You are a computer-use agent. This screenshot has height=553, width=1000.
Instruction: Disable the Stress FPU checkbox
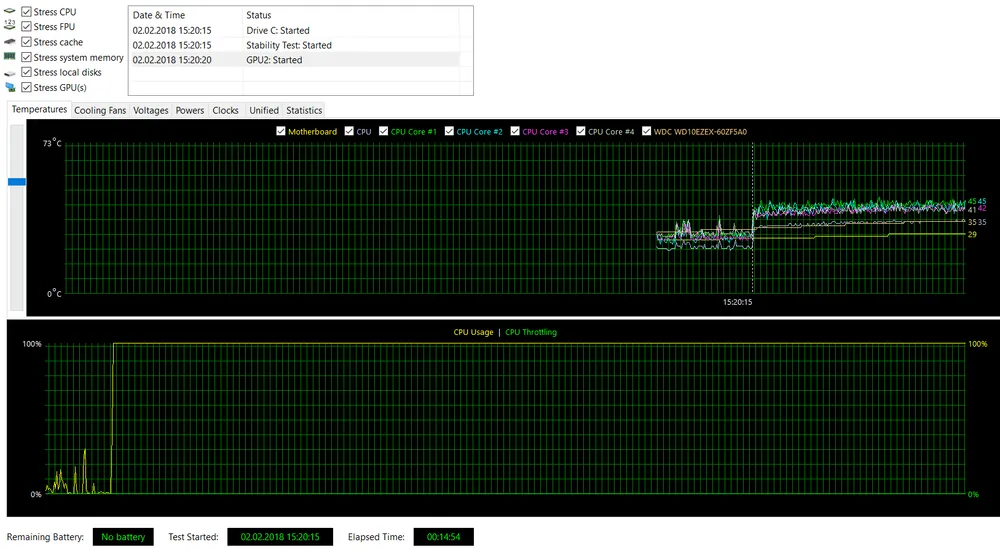click(x=27, y=27)
